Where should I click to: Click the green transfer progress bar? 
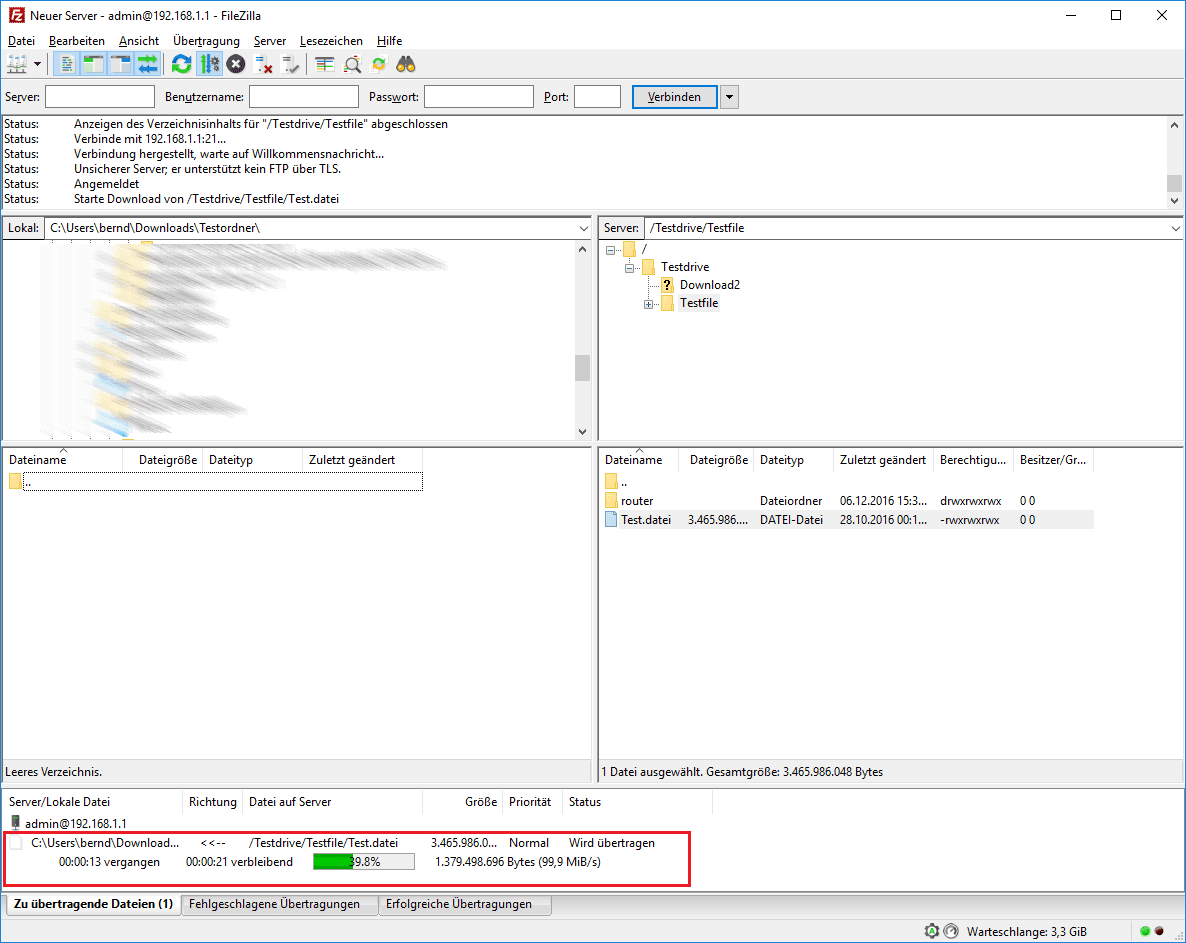tap(364, 861)
